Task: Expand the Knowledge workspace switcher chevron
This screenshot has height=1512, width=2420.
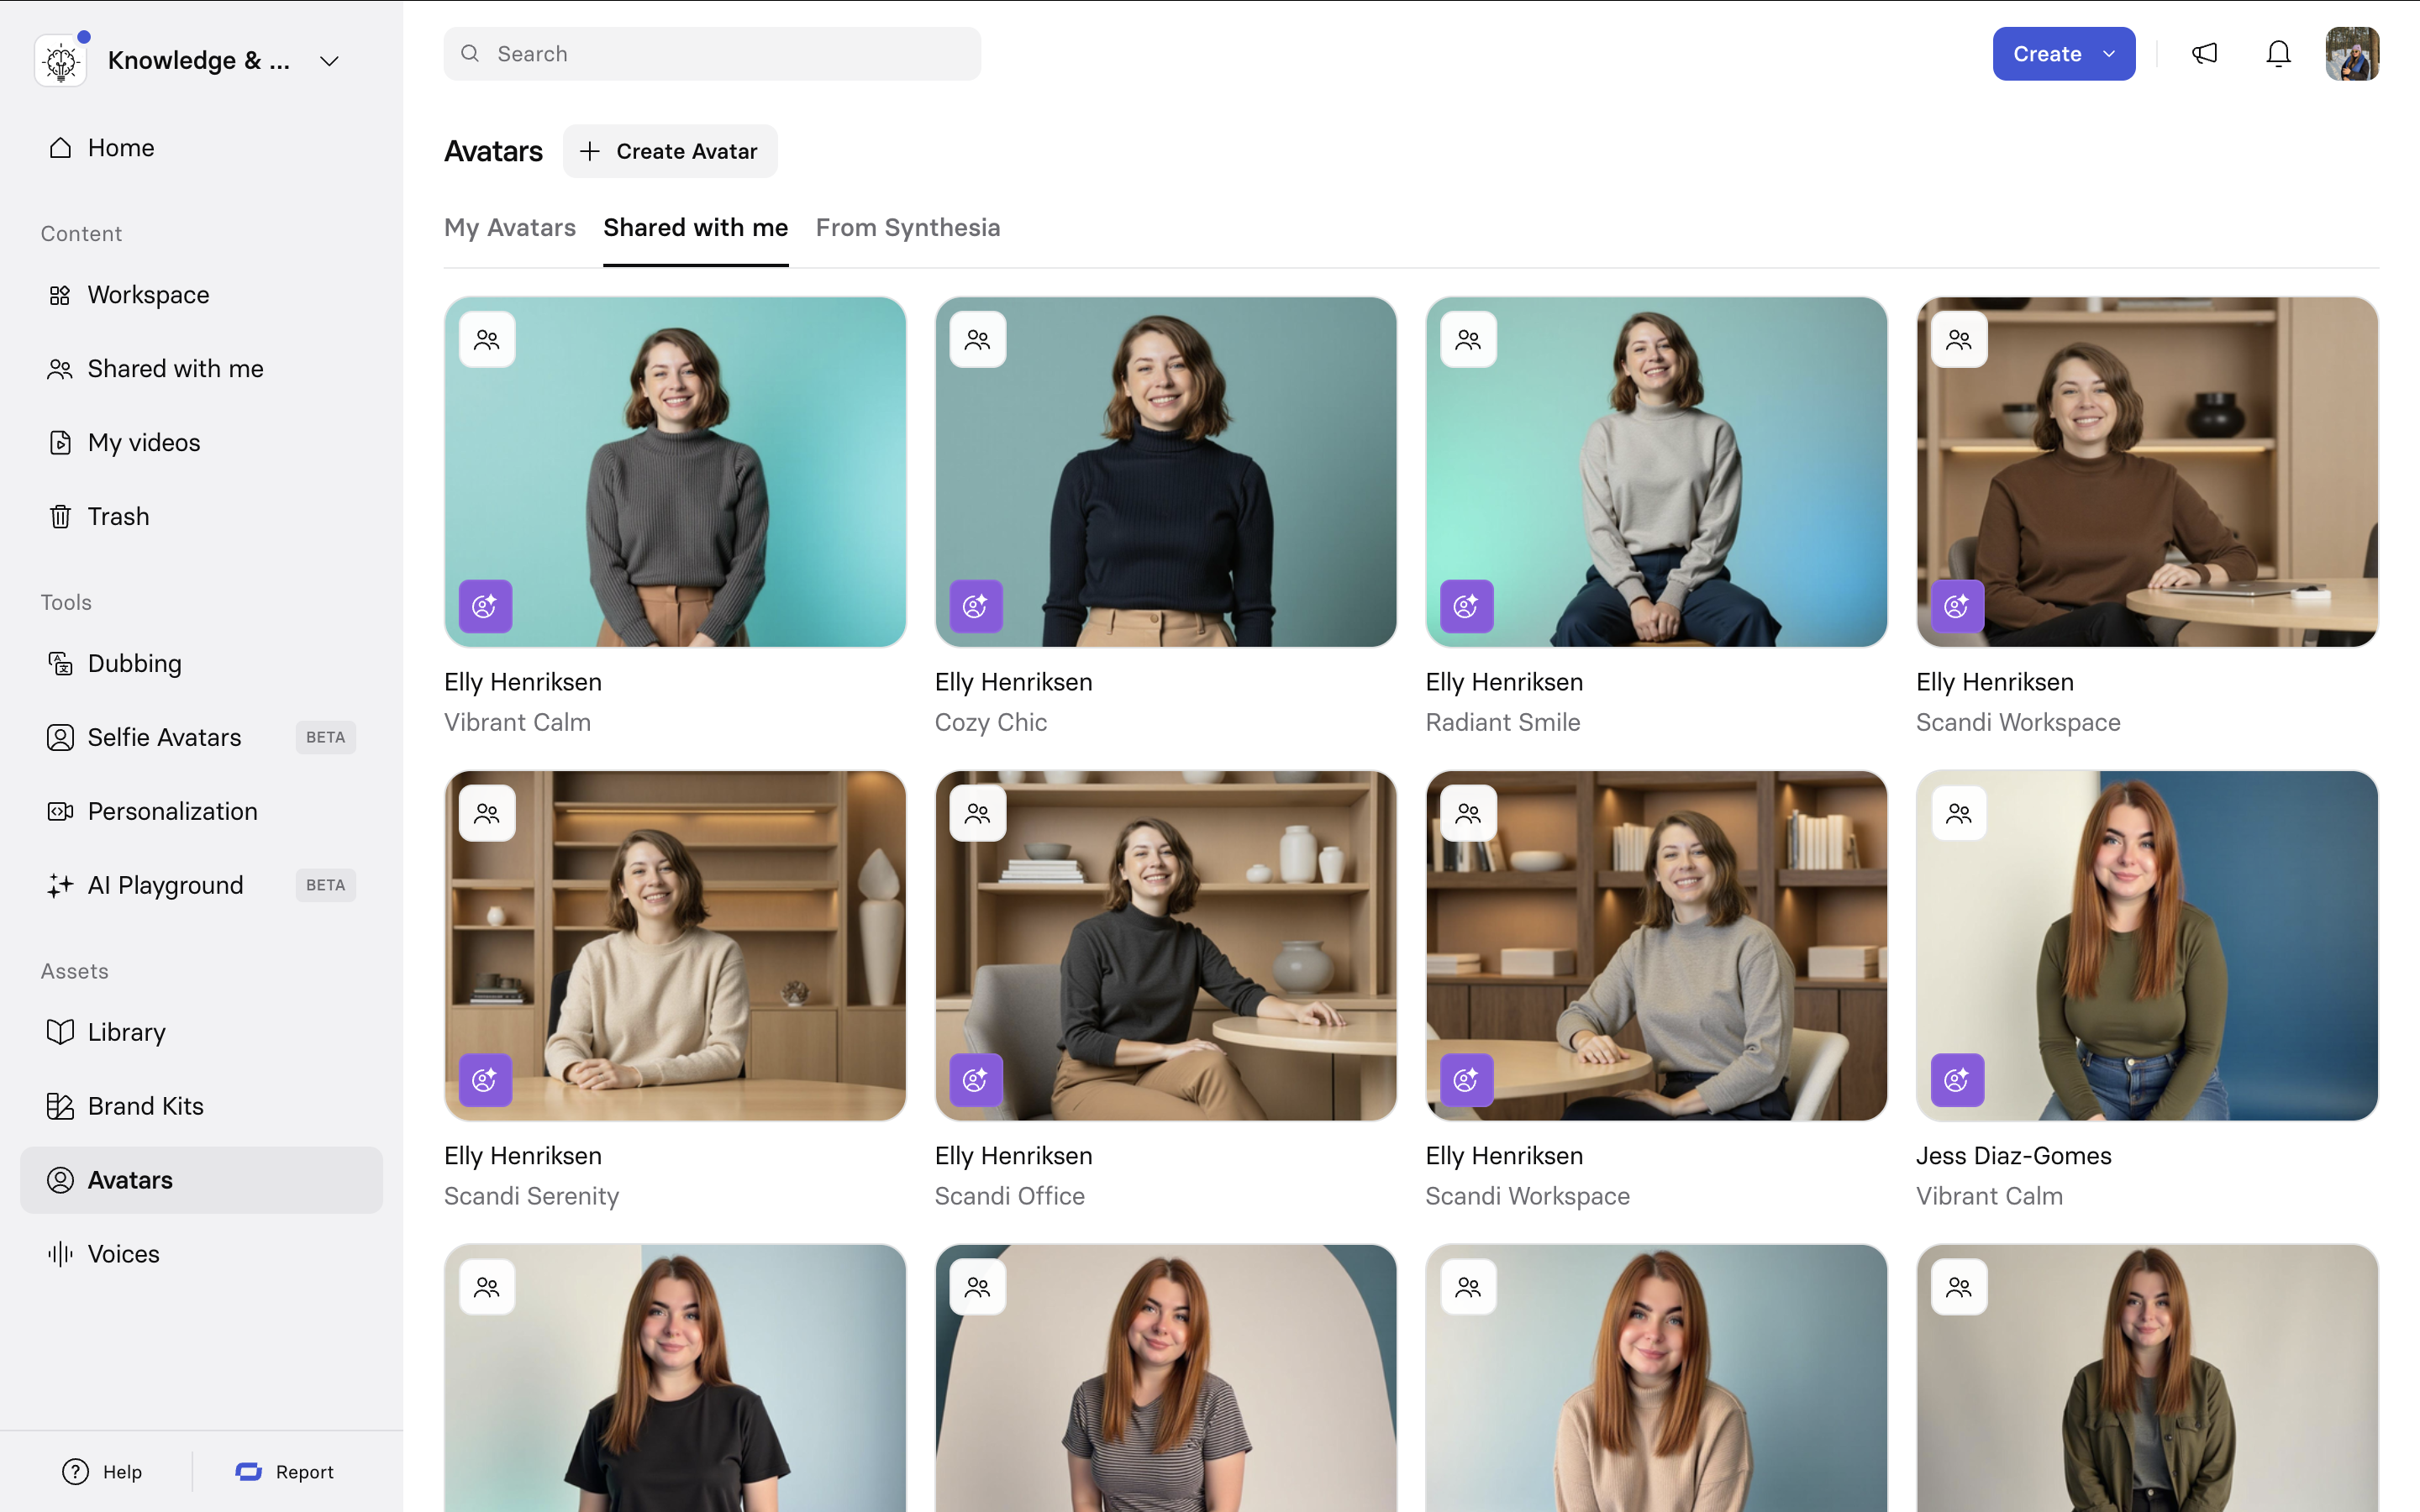Action: point(329,61)
